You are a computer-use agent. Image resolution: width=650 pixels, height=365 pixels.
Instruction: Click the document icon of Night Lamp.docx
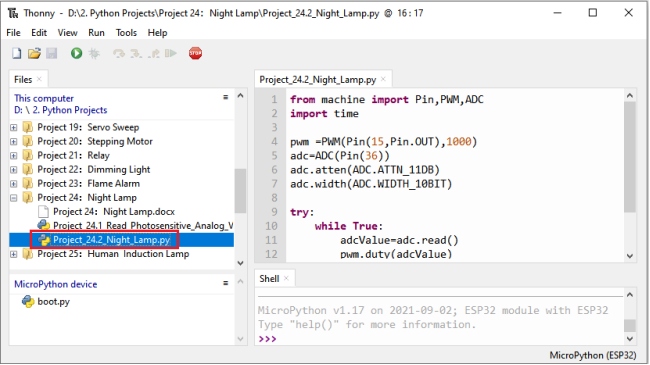43,212
